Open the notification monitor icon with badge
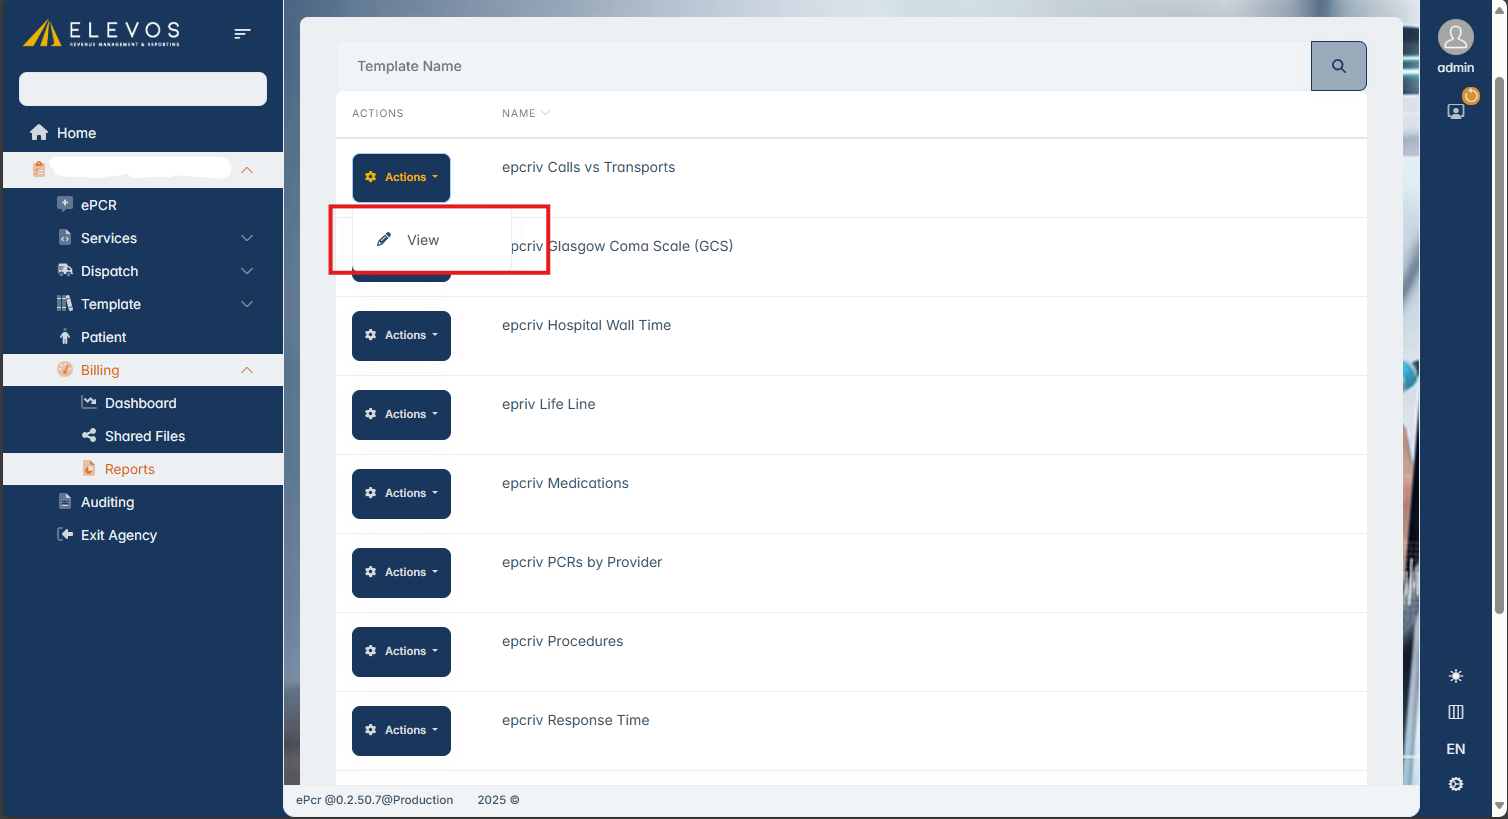1508x819 pixels. (1457, 110)
